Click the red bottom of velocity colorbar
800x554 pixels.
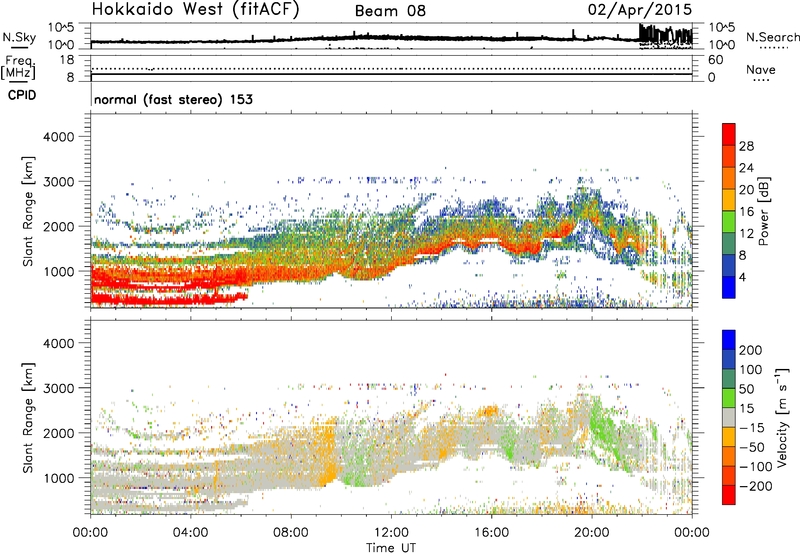(x=729, y=495)
